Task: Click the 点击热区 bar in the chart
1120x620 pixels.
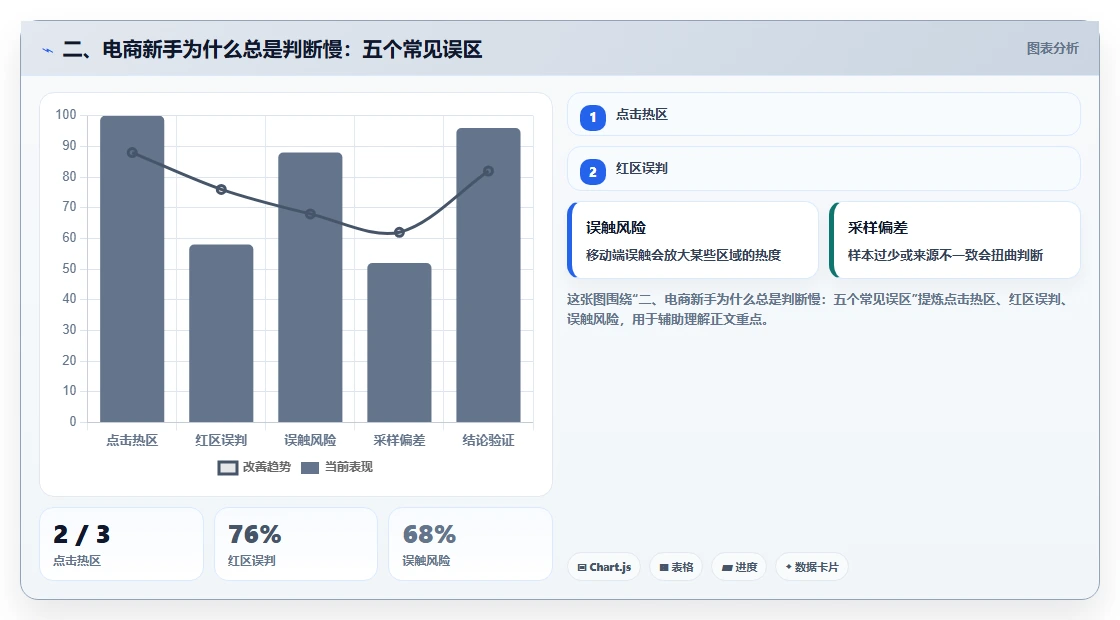Action: click(x=132, y=269)
